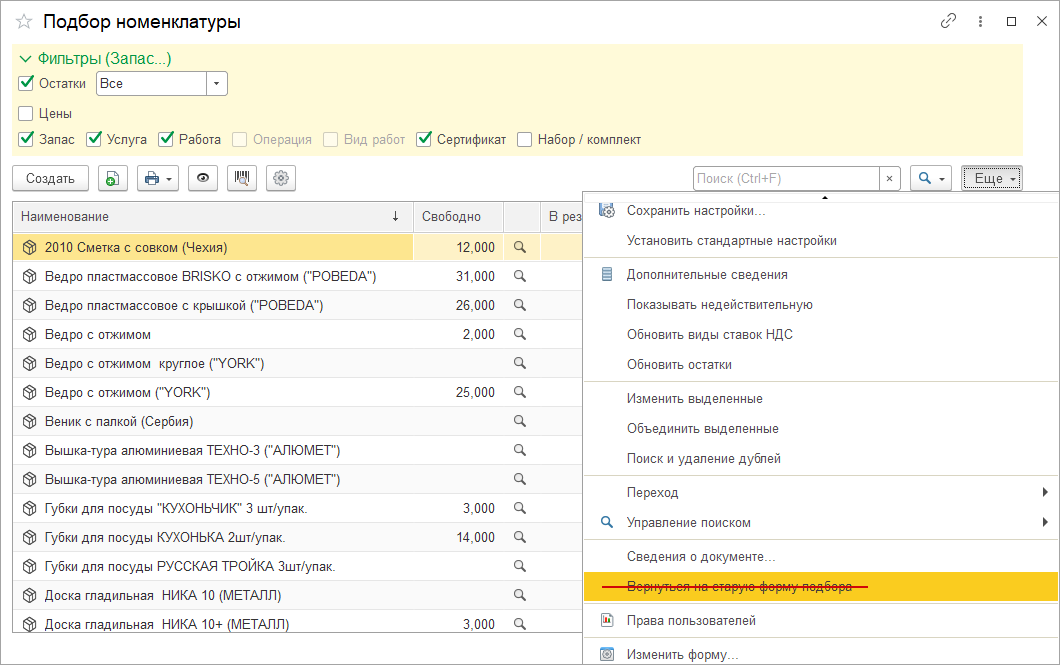Click the barcode scan icon
Screen dimensions: 1060x665
242,178
